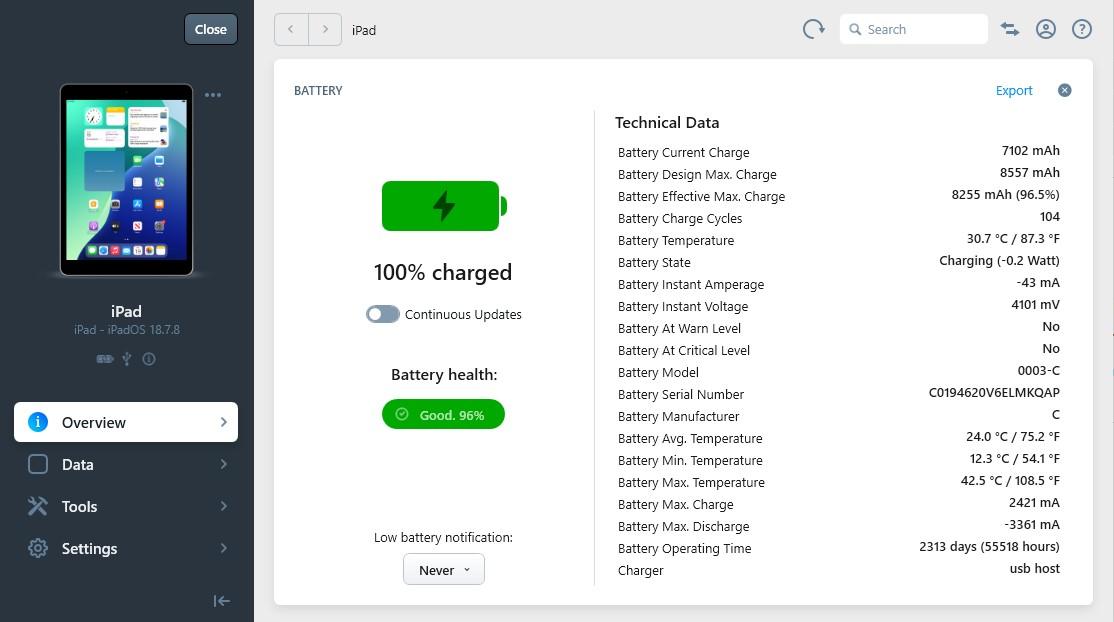
Task: Open the user account icon
Action: point(1046,29)
